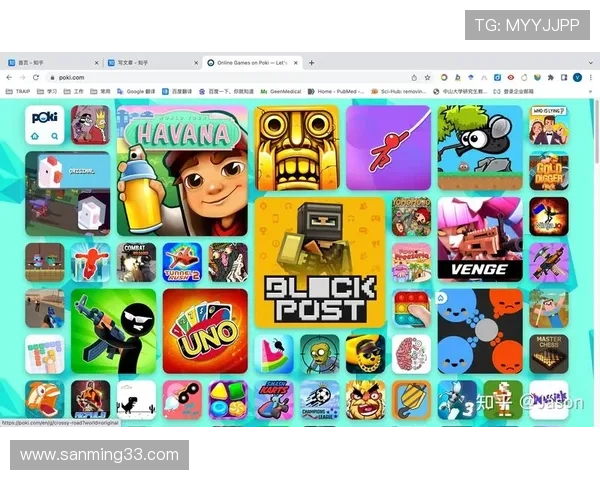This screenshot has width=600, height=480.
Task: Open the crane hook game tile
Action: point(411,400)
